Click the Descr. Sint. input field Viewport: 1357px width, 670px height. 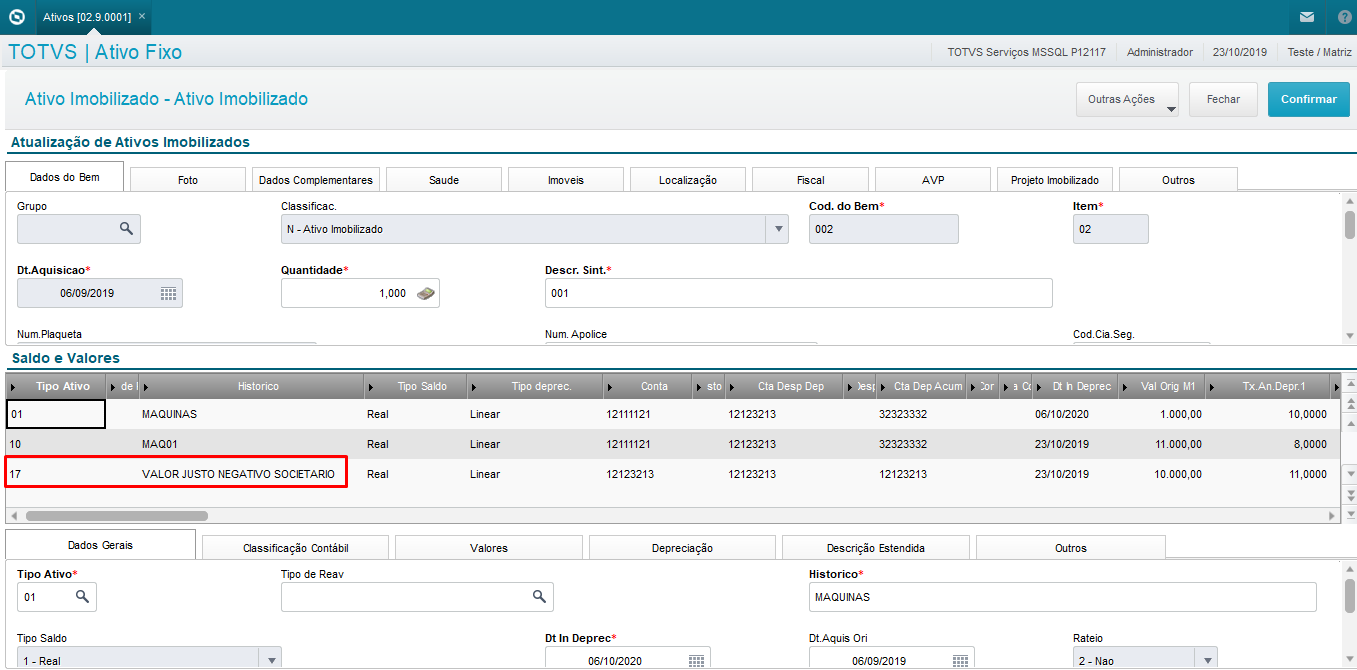click(799, 293)
